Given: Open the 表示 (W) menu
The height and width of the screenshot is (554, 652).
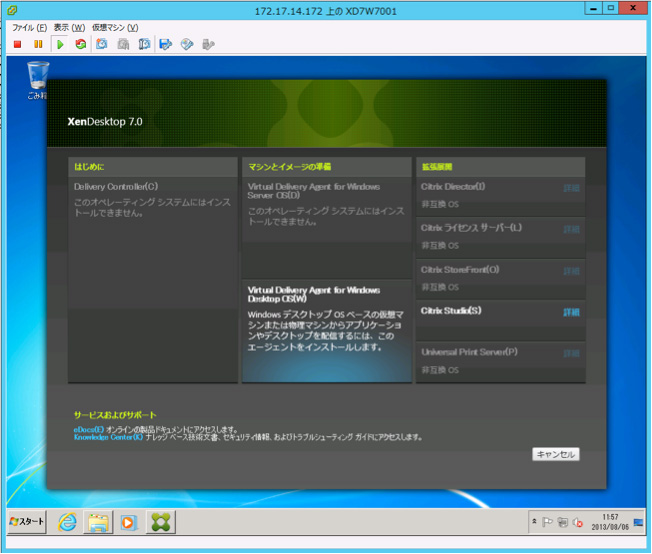Looking at the screenshot, I should [x=69, y=28].
